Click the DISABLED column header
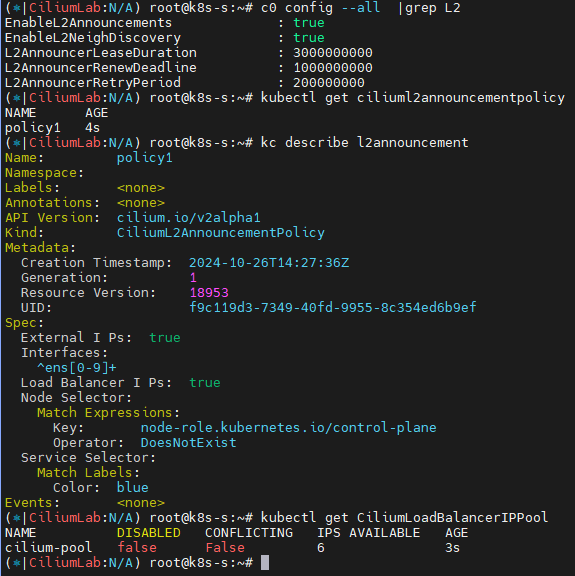This screenshot has height=576, width=575. (x=149, y=533)
